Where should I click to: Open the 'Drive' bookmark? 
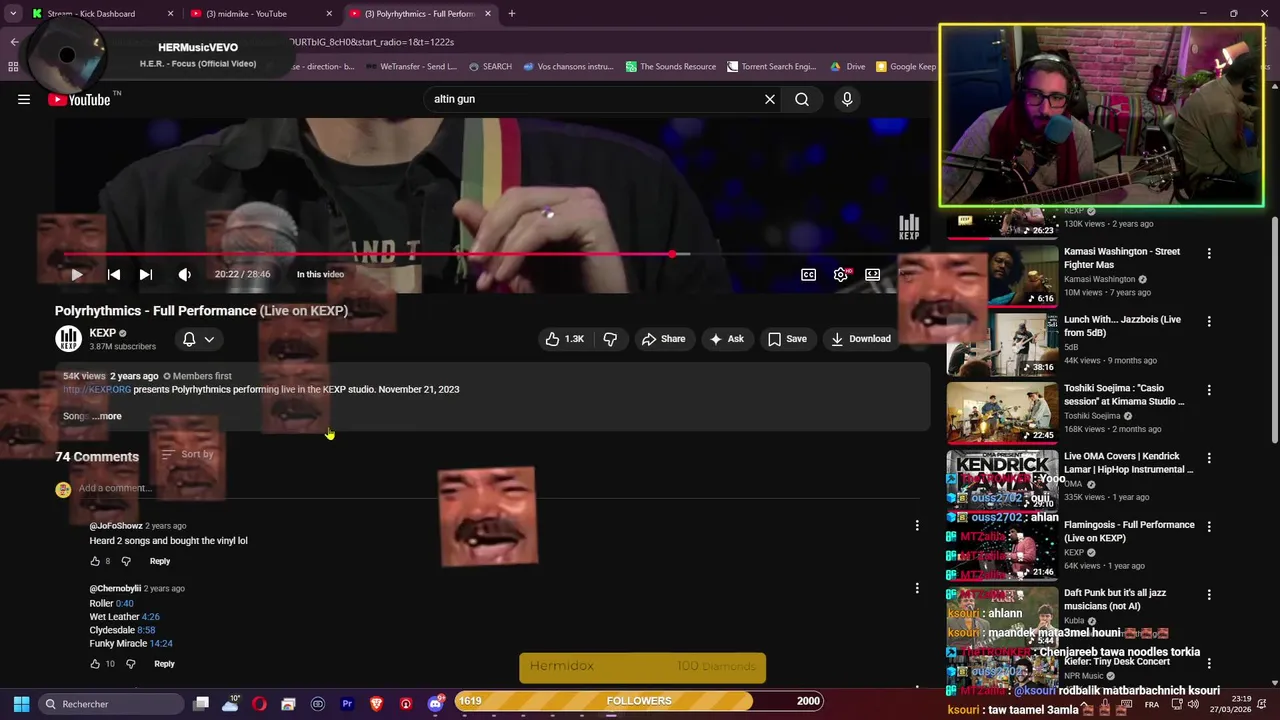tap(848, 67)
